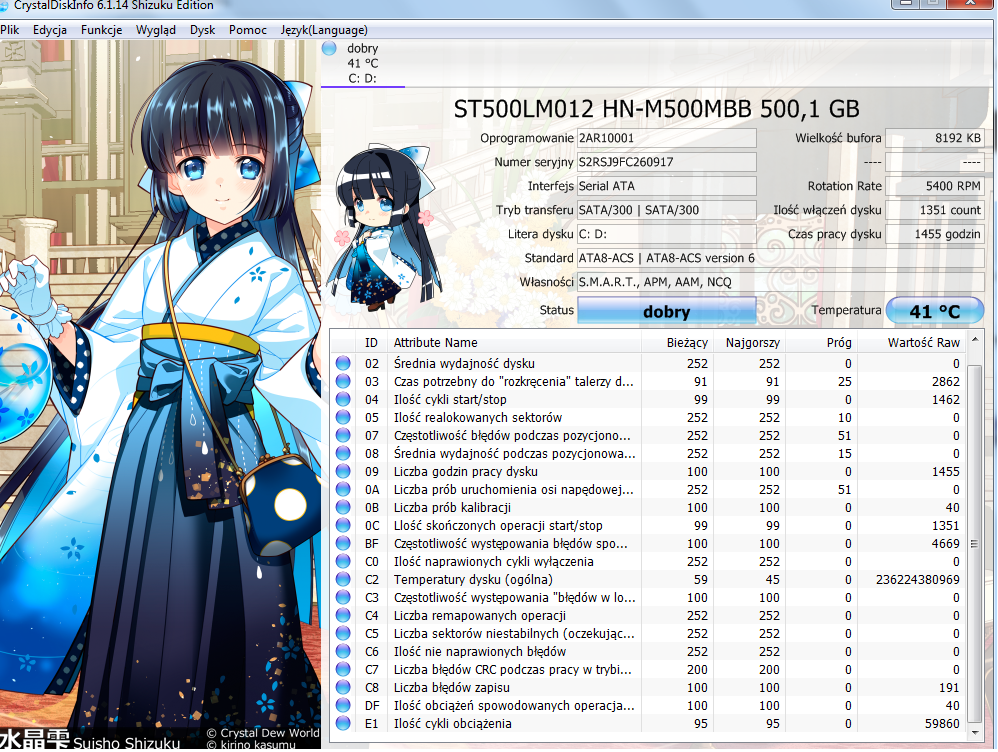The image size is (998, 752).
Task: Sort by Attribute Name column header
Action: [513, 343]
